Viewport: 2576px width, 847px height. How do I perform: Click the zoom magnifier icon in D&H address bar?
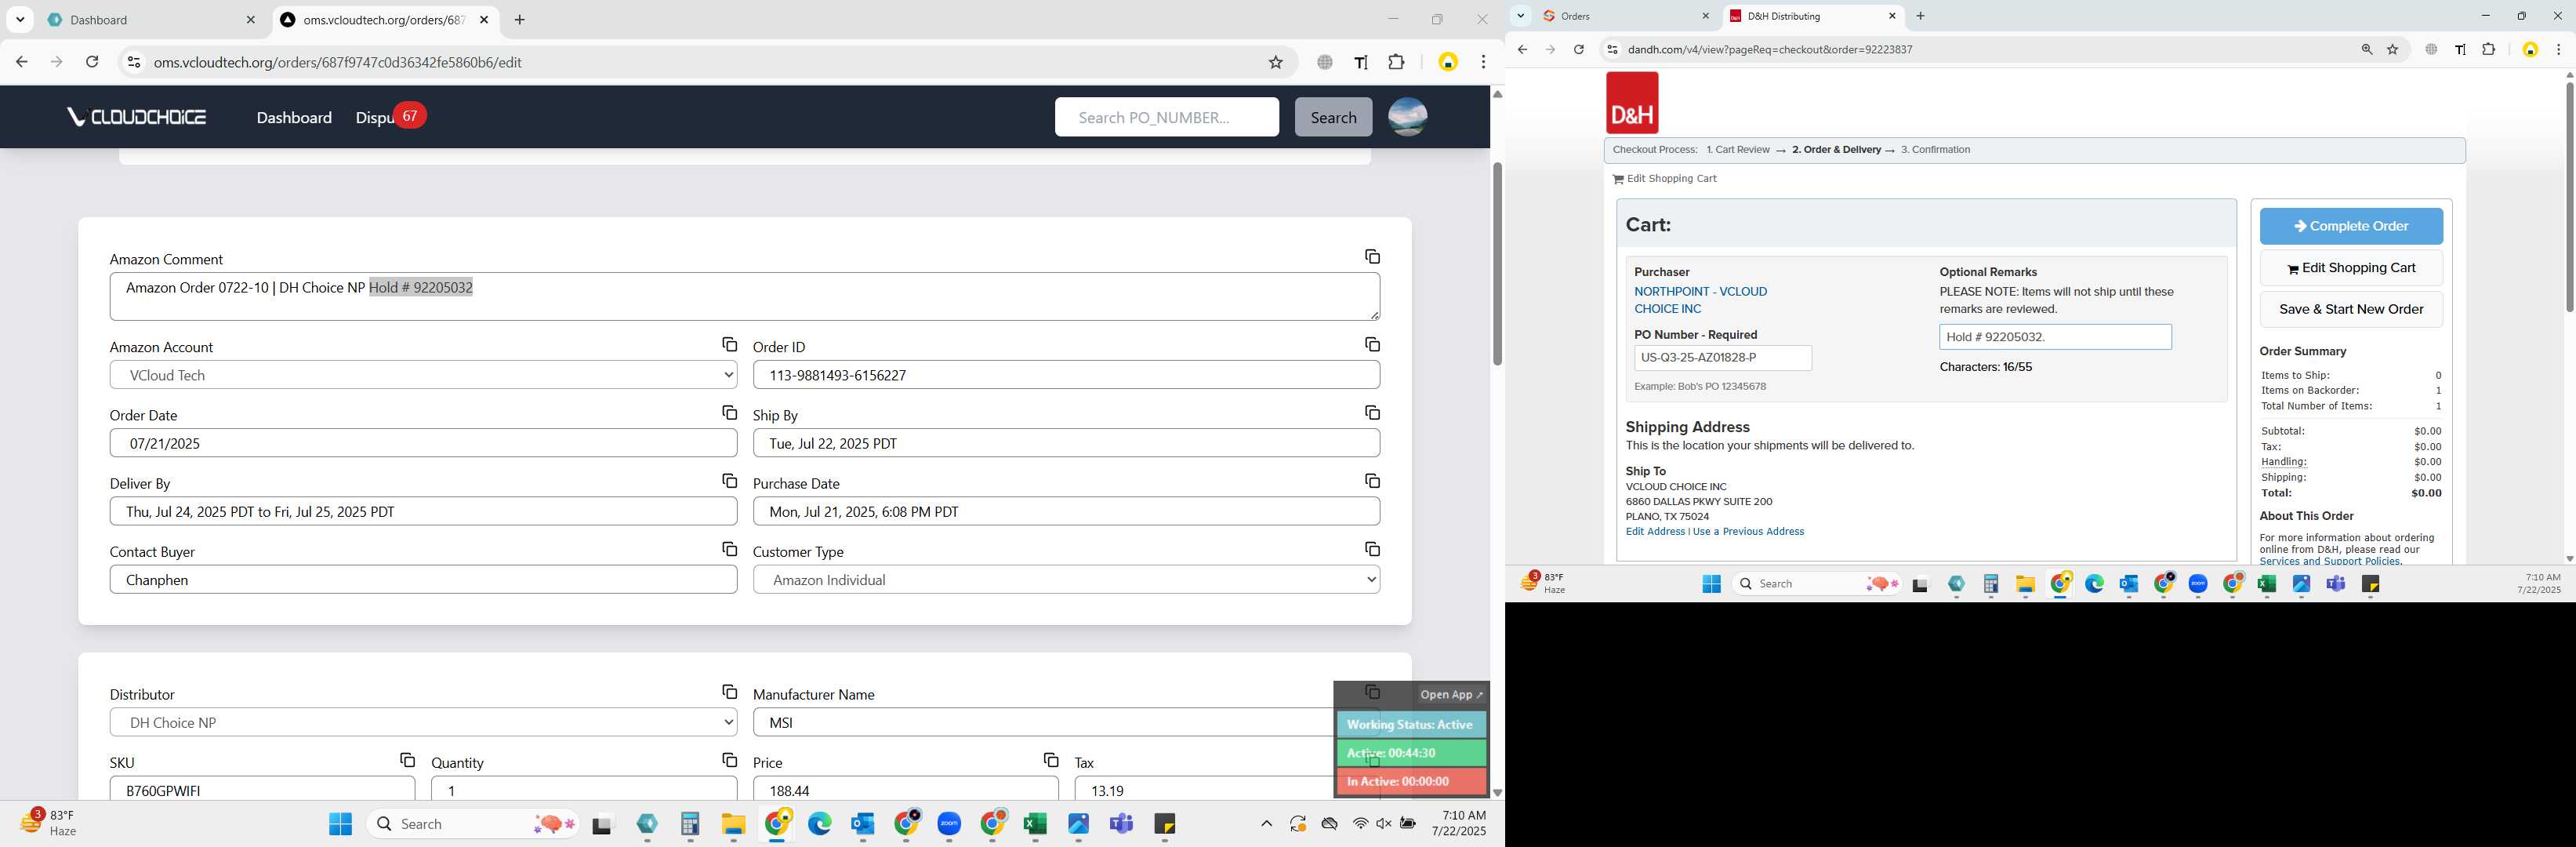[2366, 49]
